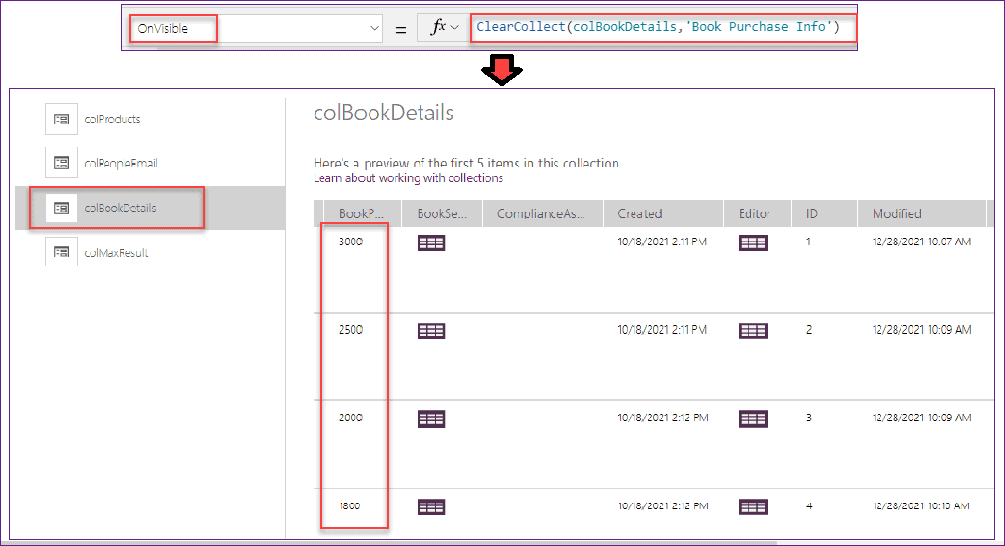Open BookSe table icon in row 2500

[431, 331]
